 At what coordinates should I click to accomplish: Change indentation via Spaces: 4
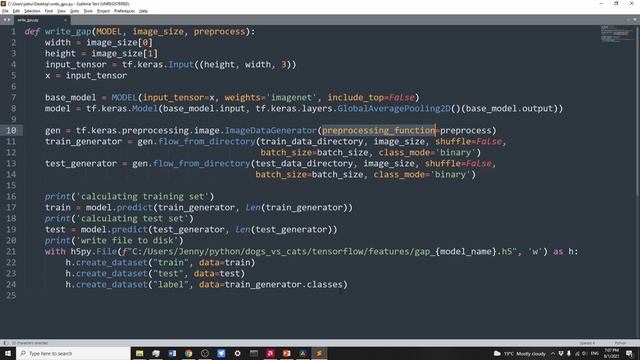[587, 343]
